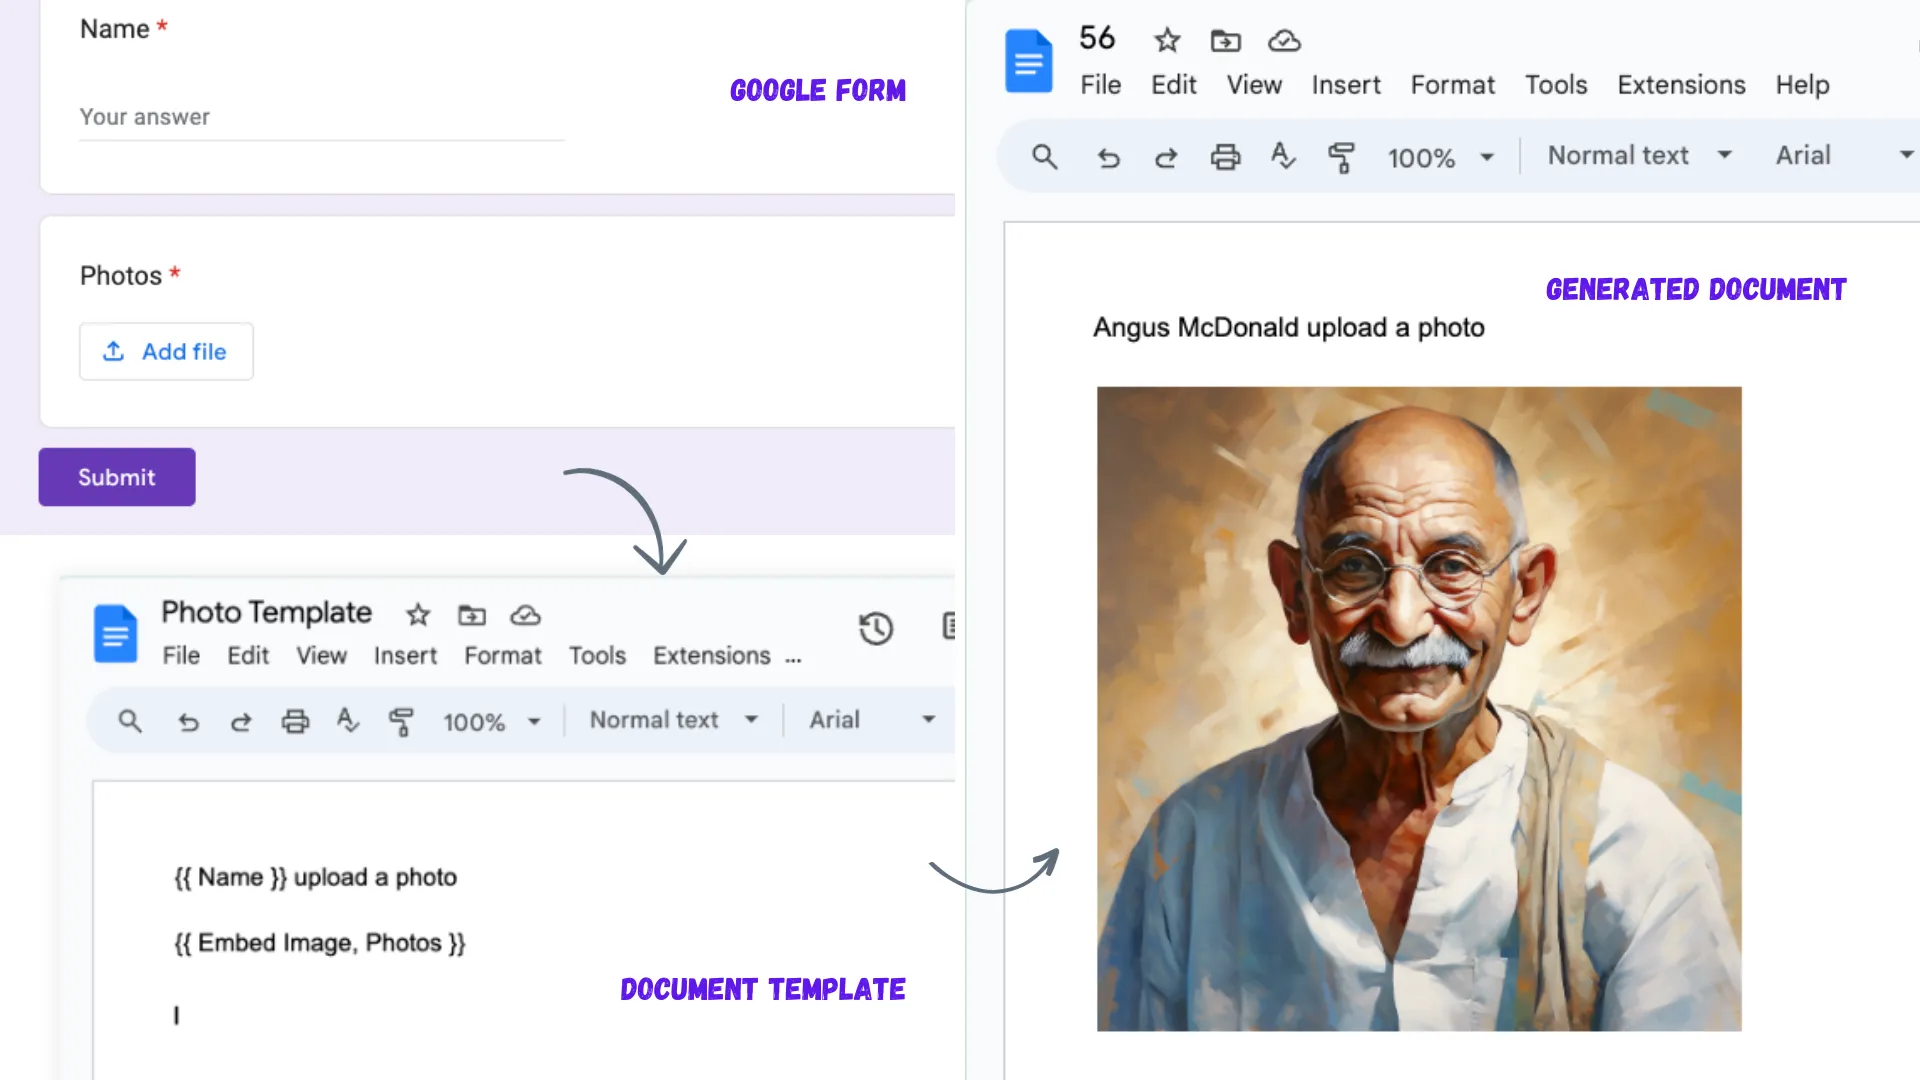
Task: Click the Gandhi portrait image in generated document
Action: [1418, 708]
